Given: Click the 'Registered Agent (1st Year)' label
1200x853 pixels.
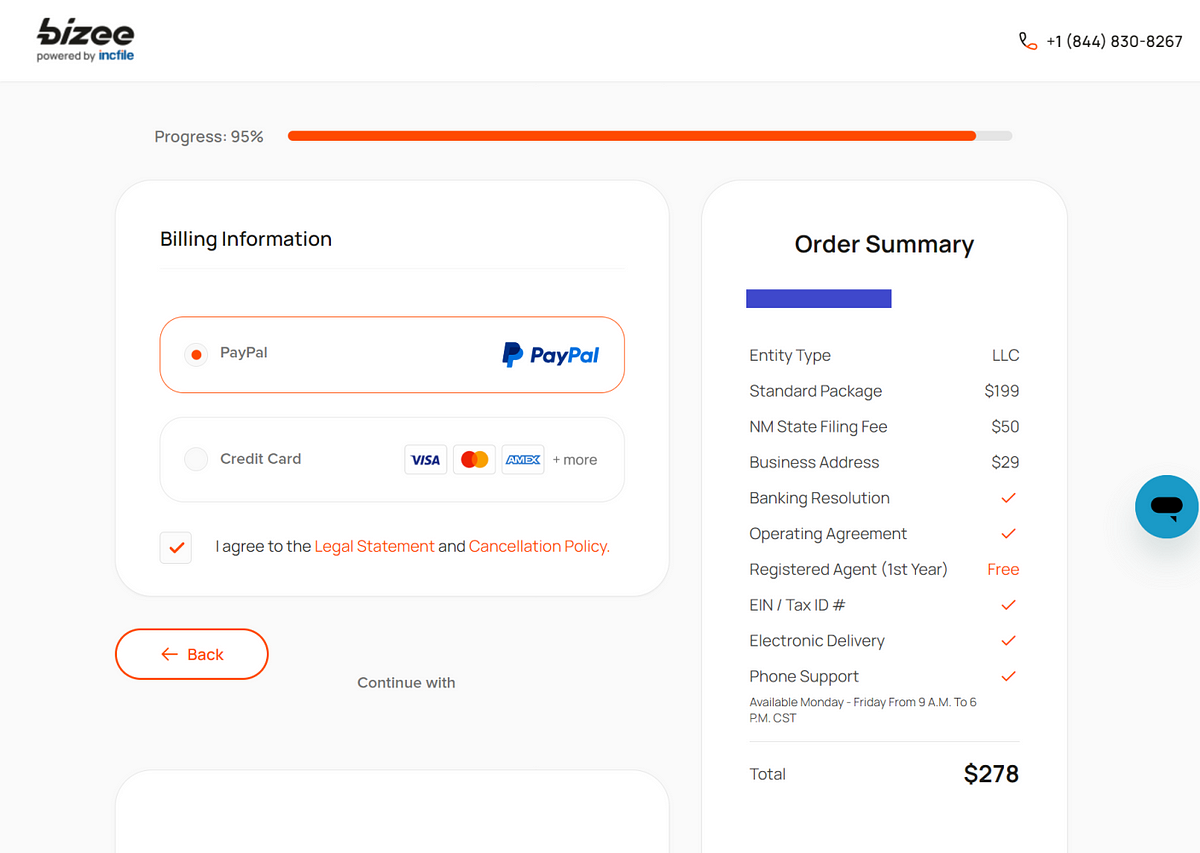Looking at the screenshot, I should (x=848, y=569).
